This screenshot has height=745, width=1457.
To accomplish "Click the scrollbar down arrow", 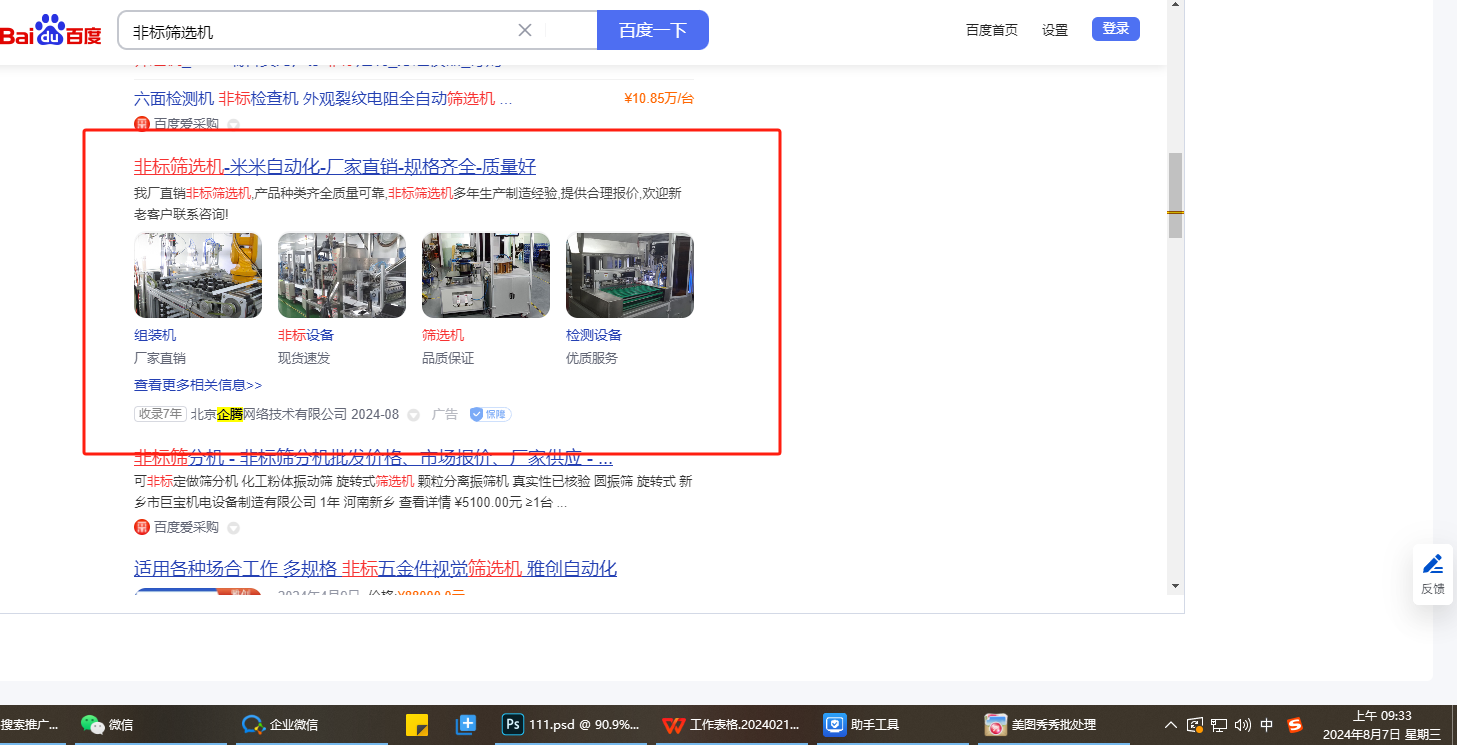I will (1176, 586).
